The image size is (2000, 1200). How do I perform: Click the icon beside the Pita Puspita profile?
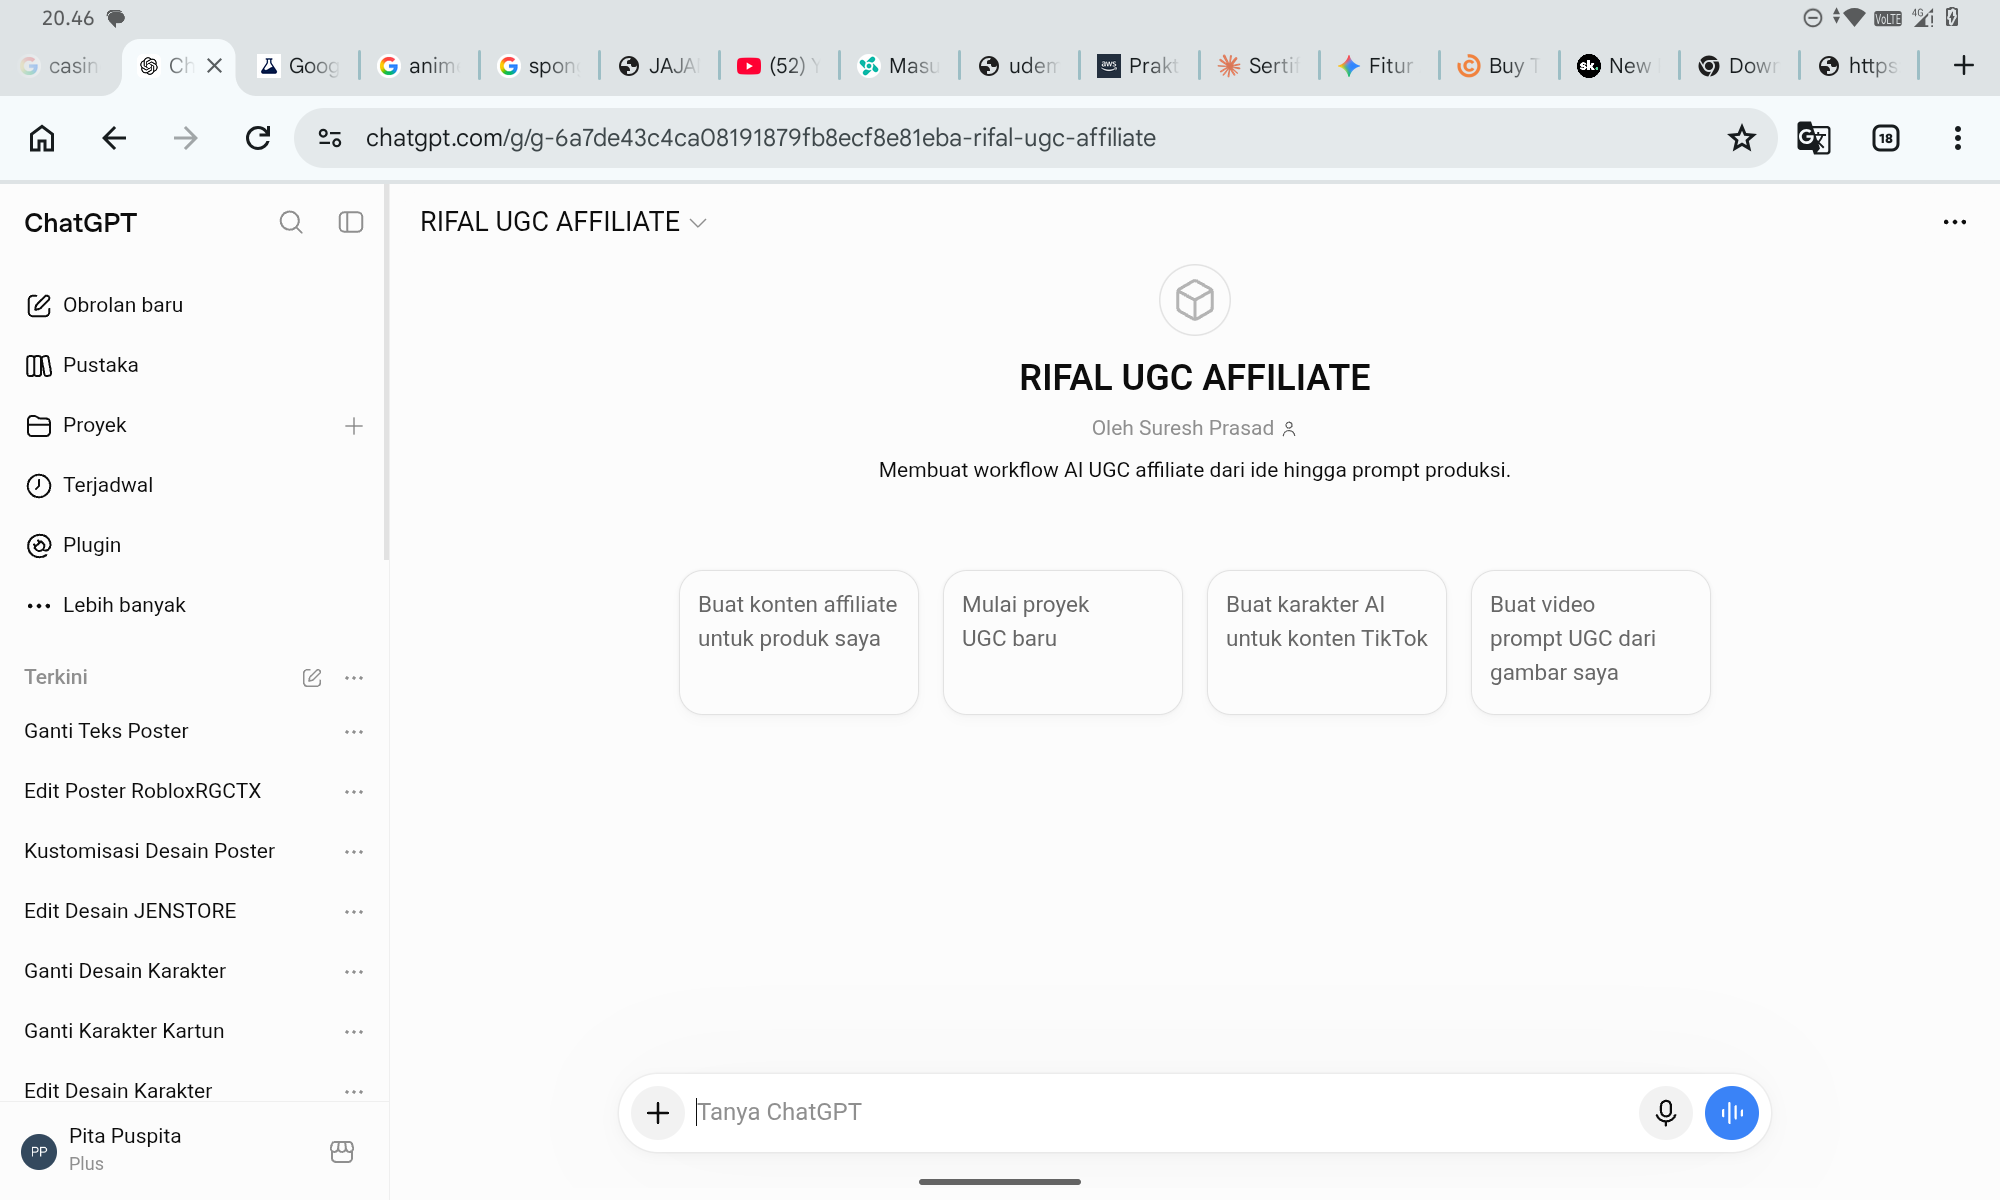(x=342, y=1152)
